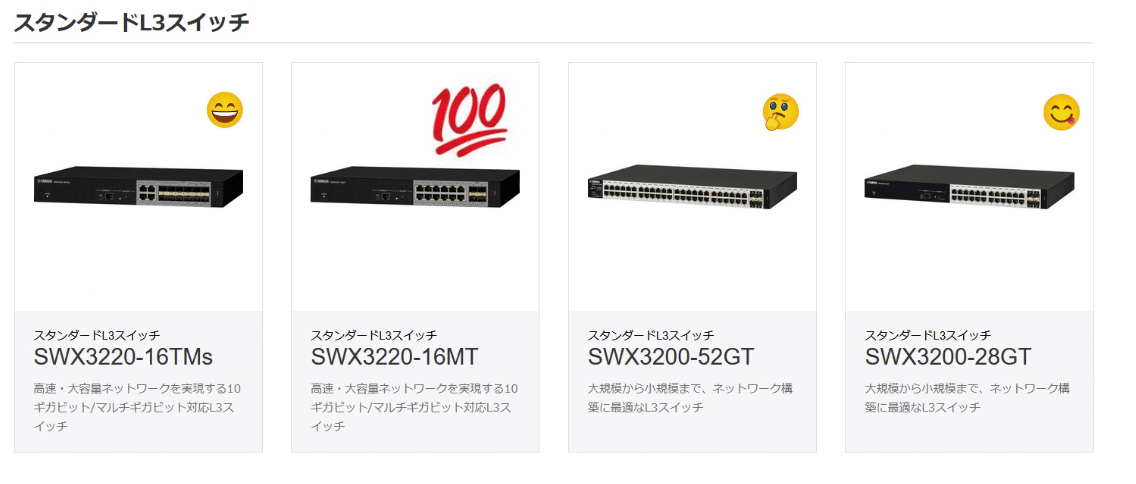Click the category label above SWX3200-28GT
The image size is (1136, 484).
(928, 335)
